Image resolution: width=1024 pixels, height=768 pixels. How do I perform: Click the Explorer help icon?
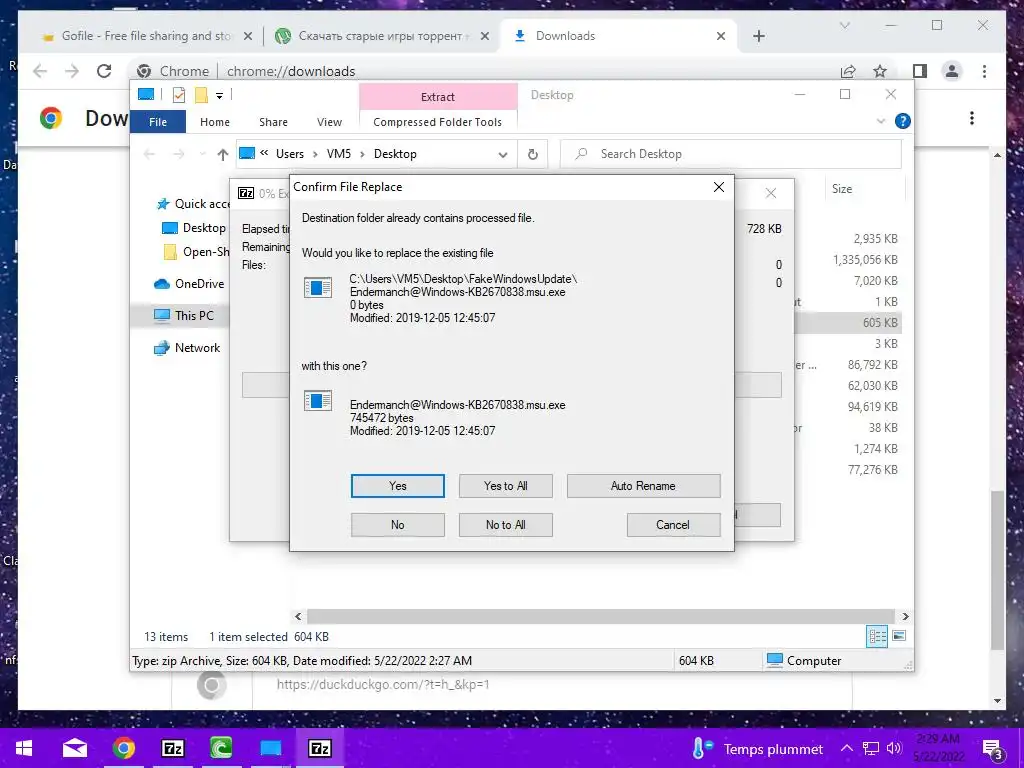903,121
